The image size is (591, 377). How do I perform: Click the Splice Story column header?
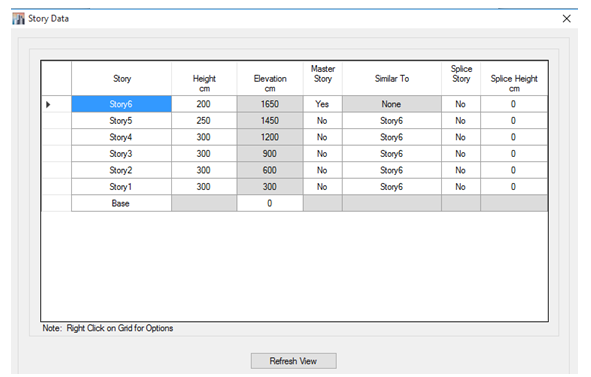click(x=461, y=78)
